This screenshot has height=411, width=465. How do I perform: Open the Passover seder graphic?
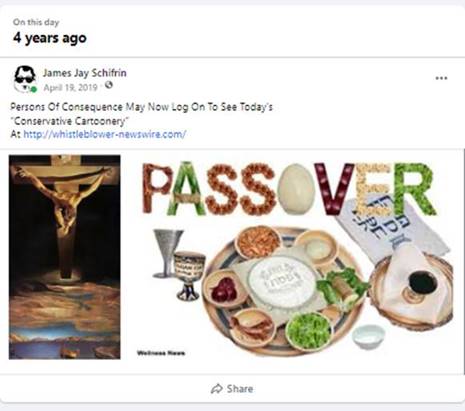[x=296, y=258]
